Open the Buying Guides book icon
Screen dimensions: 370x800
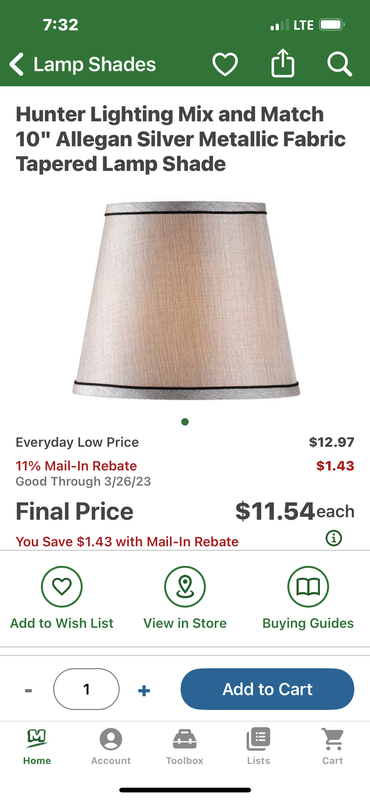pos(308,587)
